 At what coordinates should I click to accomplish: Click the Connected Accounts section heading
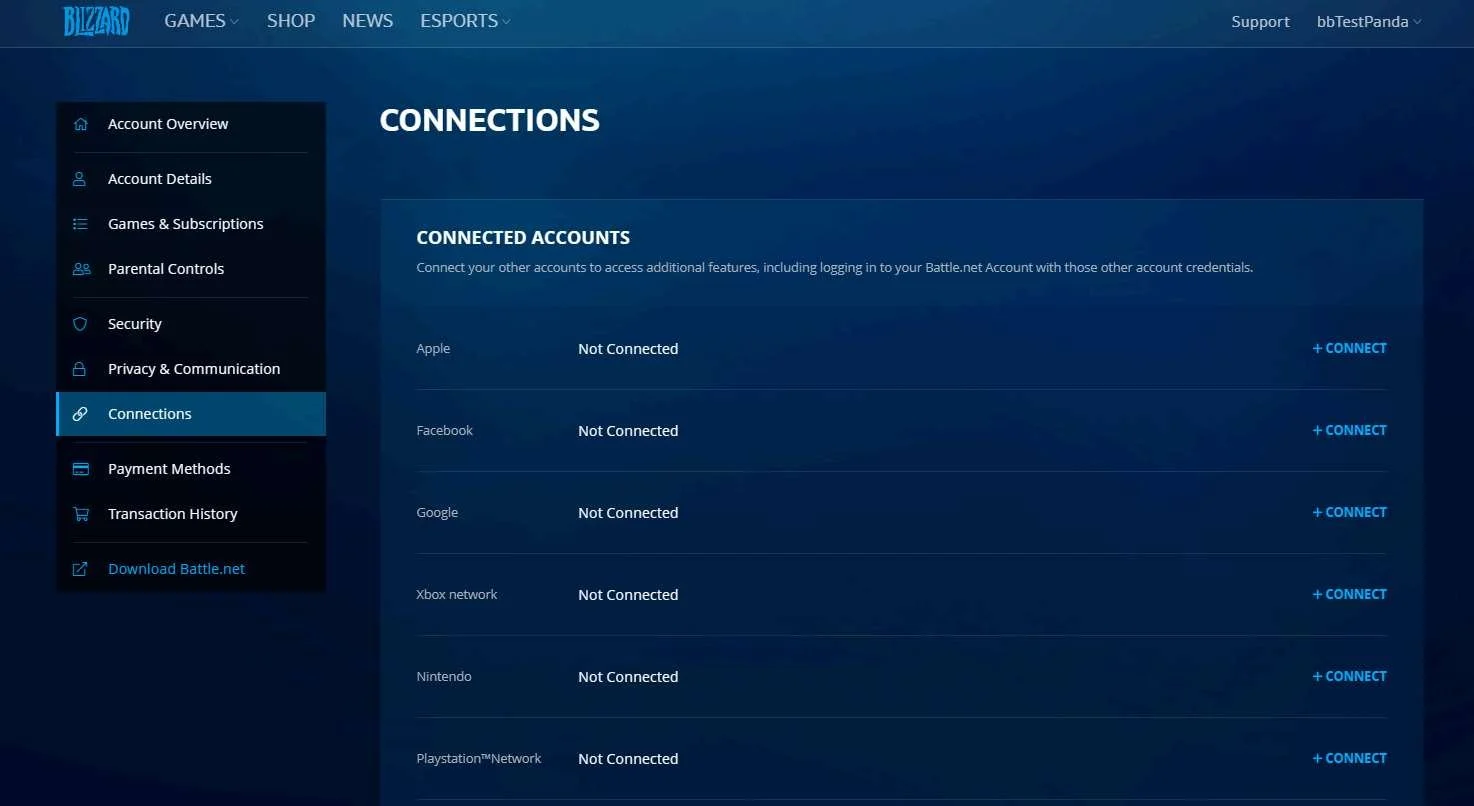[523, 238]
